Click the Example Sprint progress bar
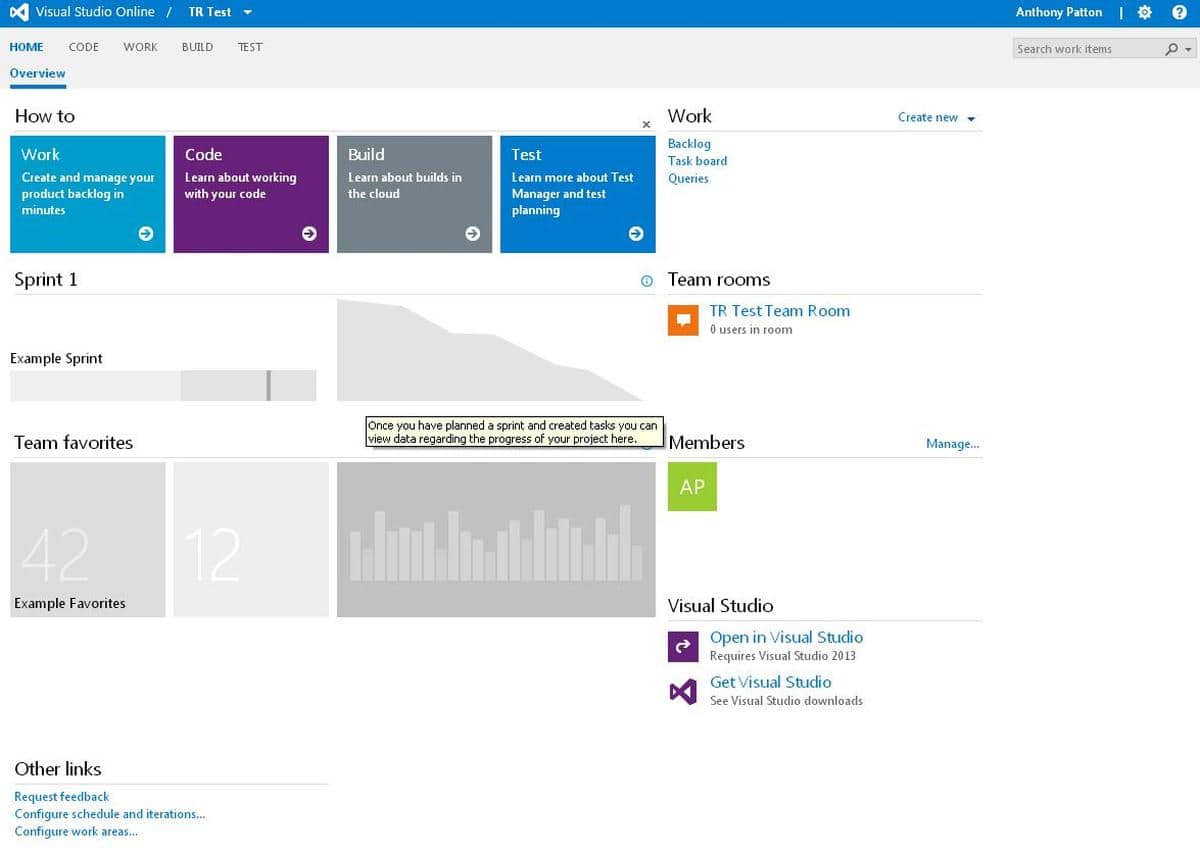Image resolution: width=1200 pixels, height=857 pixels. (x=163, y=385)
